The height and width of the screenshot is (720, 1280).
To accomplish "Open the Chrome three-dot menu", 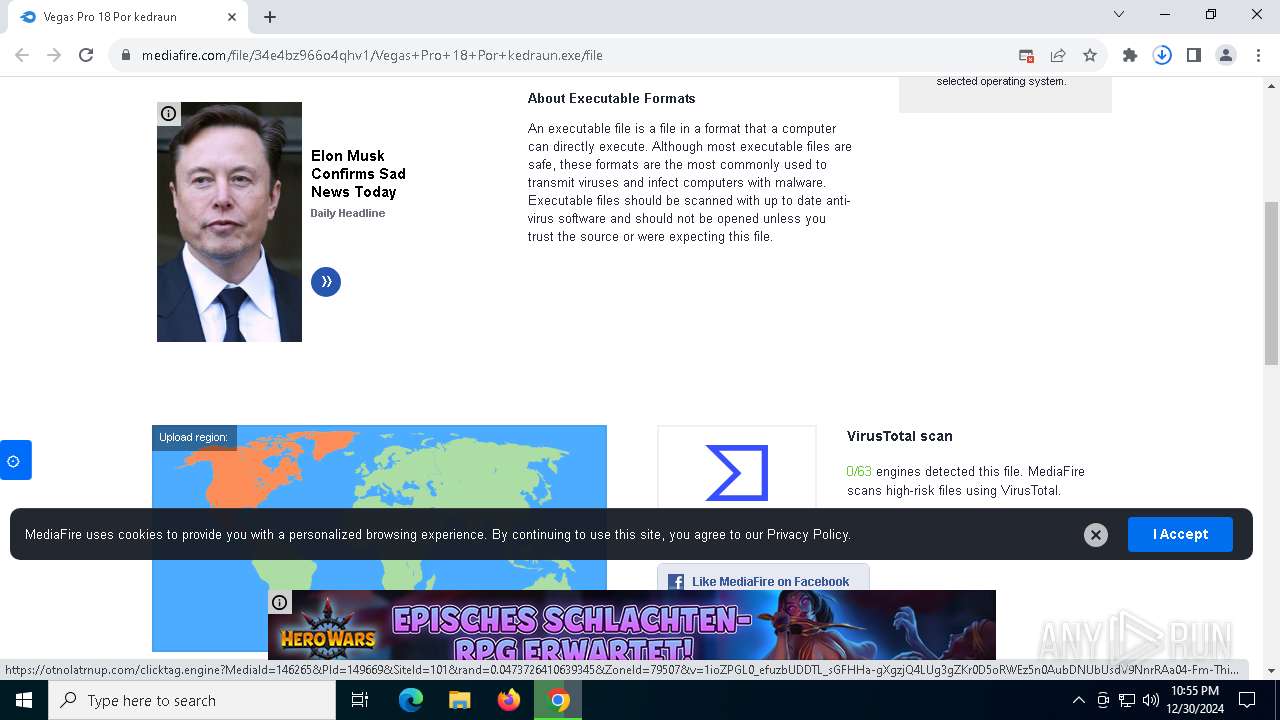I will tap(1258, 55).
